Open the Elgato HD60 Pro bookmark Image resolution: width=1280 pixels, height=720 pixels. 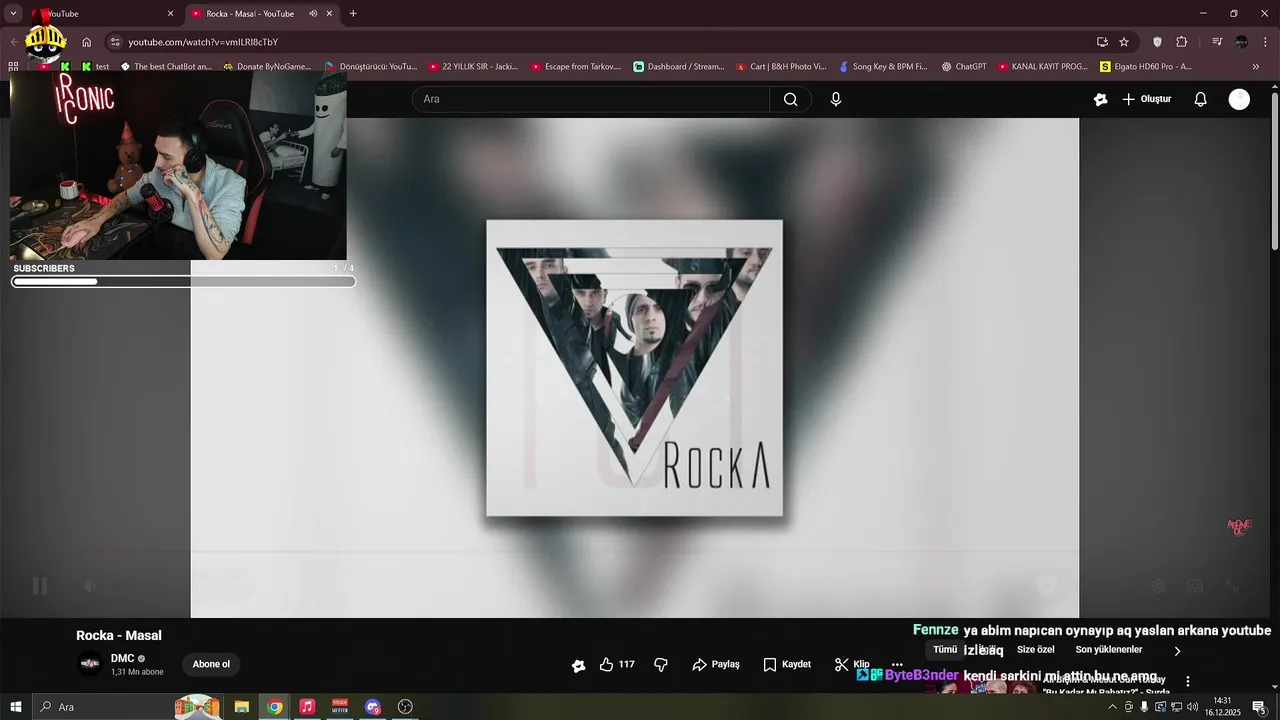click(x=1146, y=67)
